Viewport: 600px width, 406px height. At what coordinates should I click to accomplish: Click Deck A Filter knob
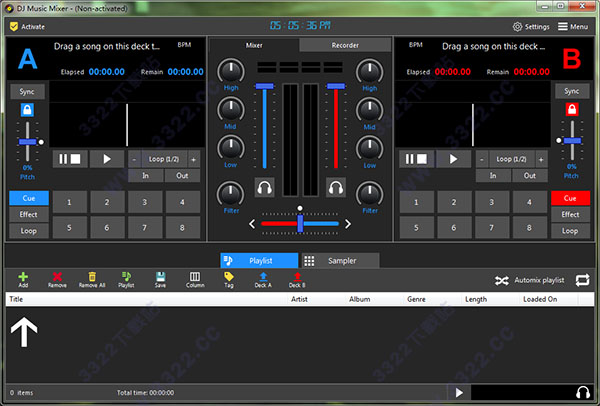pyautogui.click(x=231, y=194)
